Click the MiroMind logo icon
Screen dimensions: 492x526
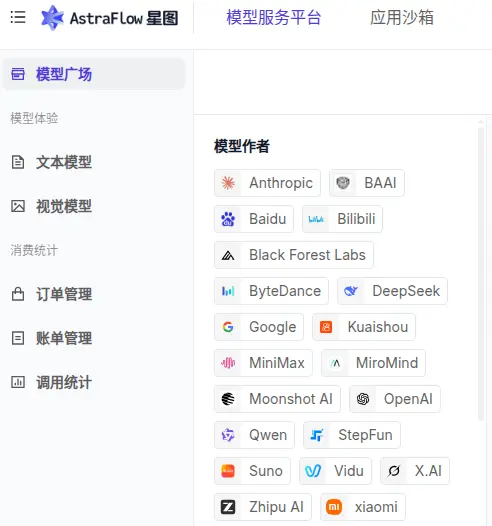335,363
